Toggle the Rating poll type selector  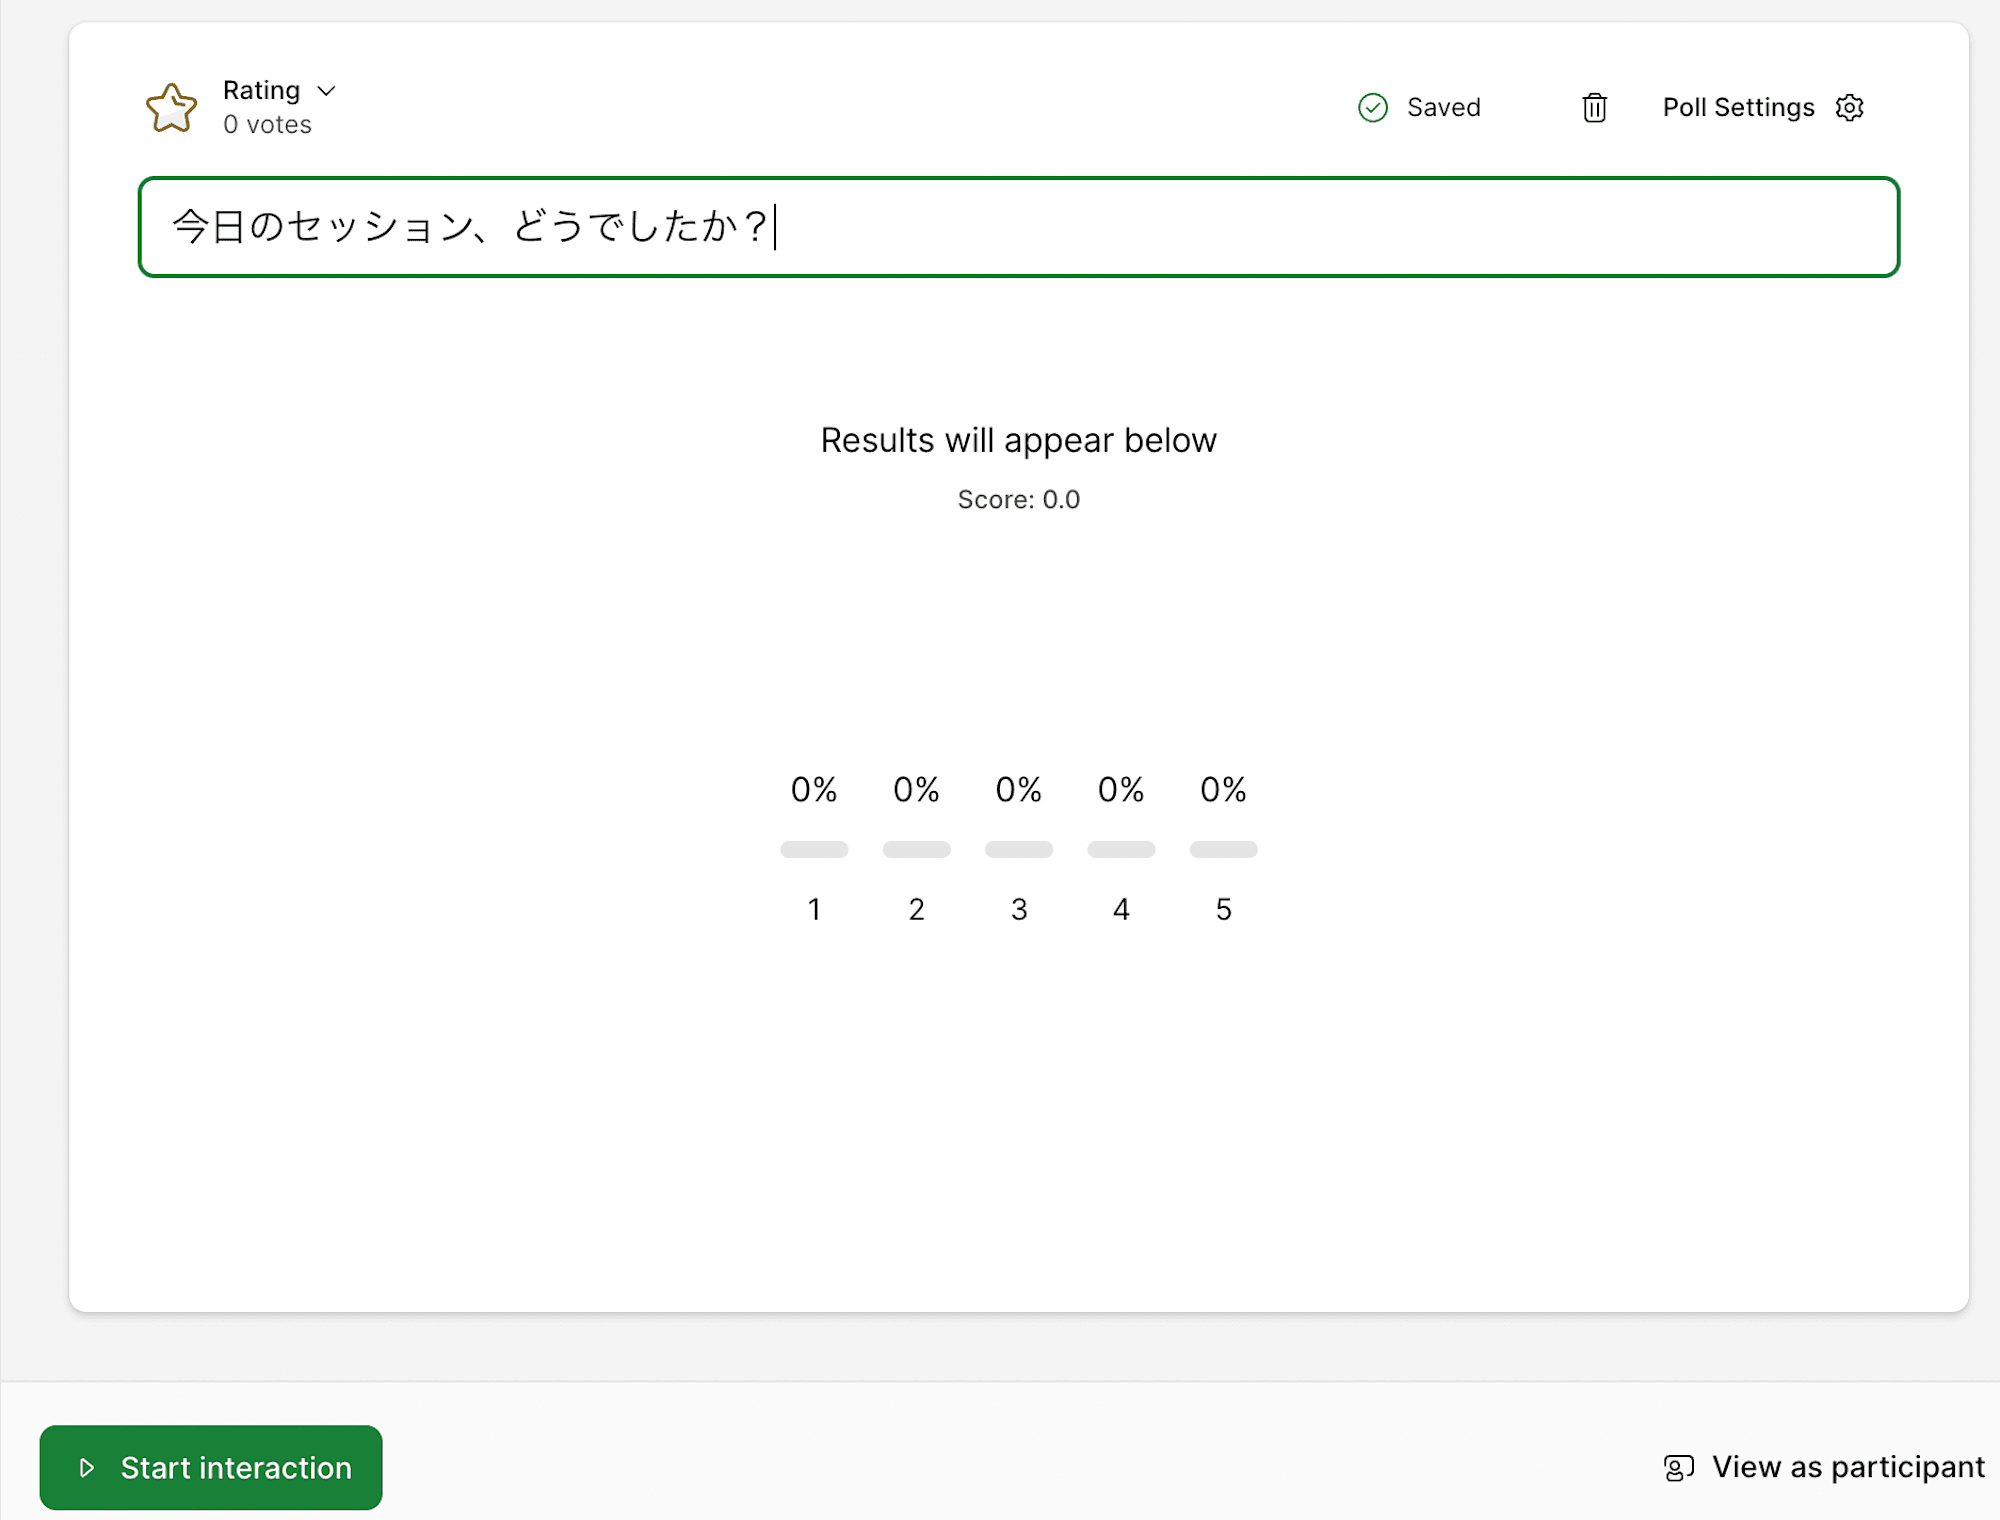pos(281,89)
